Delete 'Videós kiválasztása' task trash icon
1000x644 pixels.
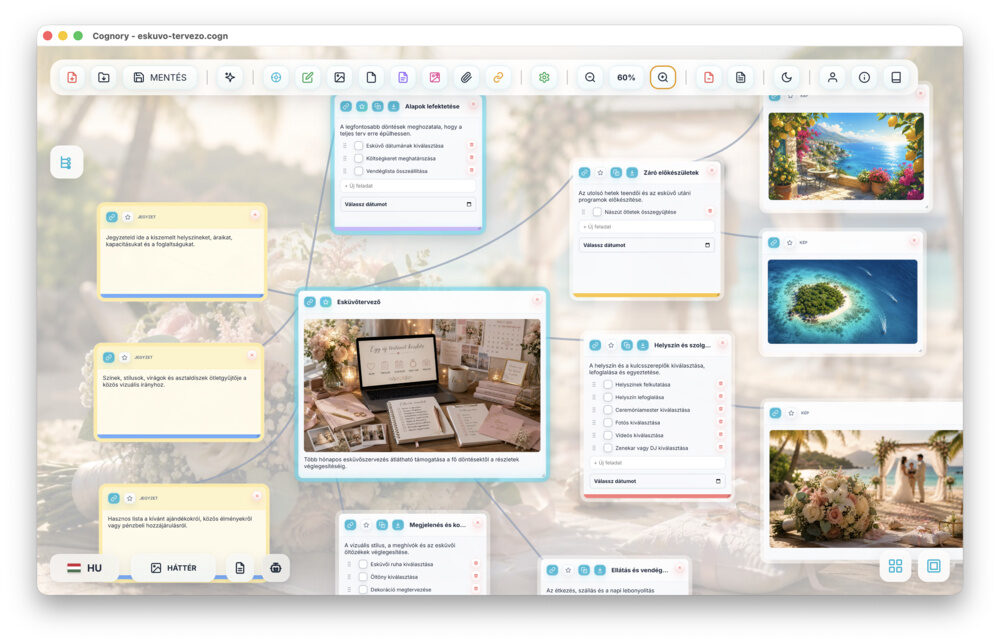721,435
